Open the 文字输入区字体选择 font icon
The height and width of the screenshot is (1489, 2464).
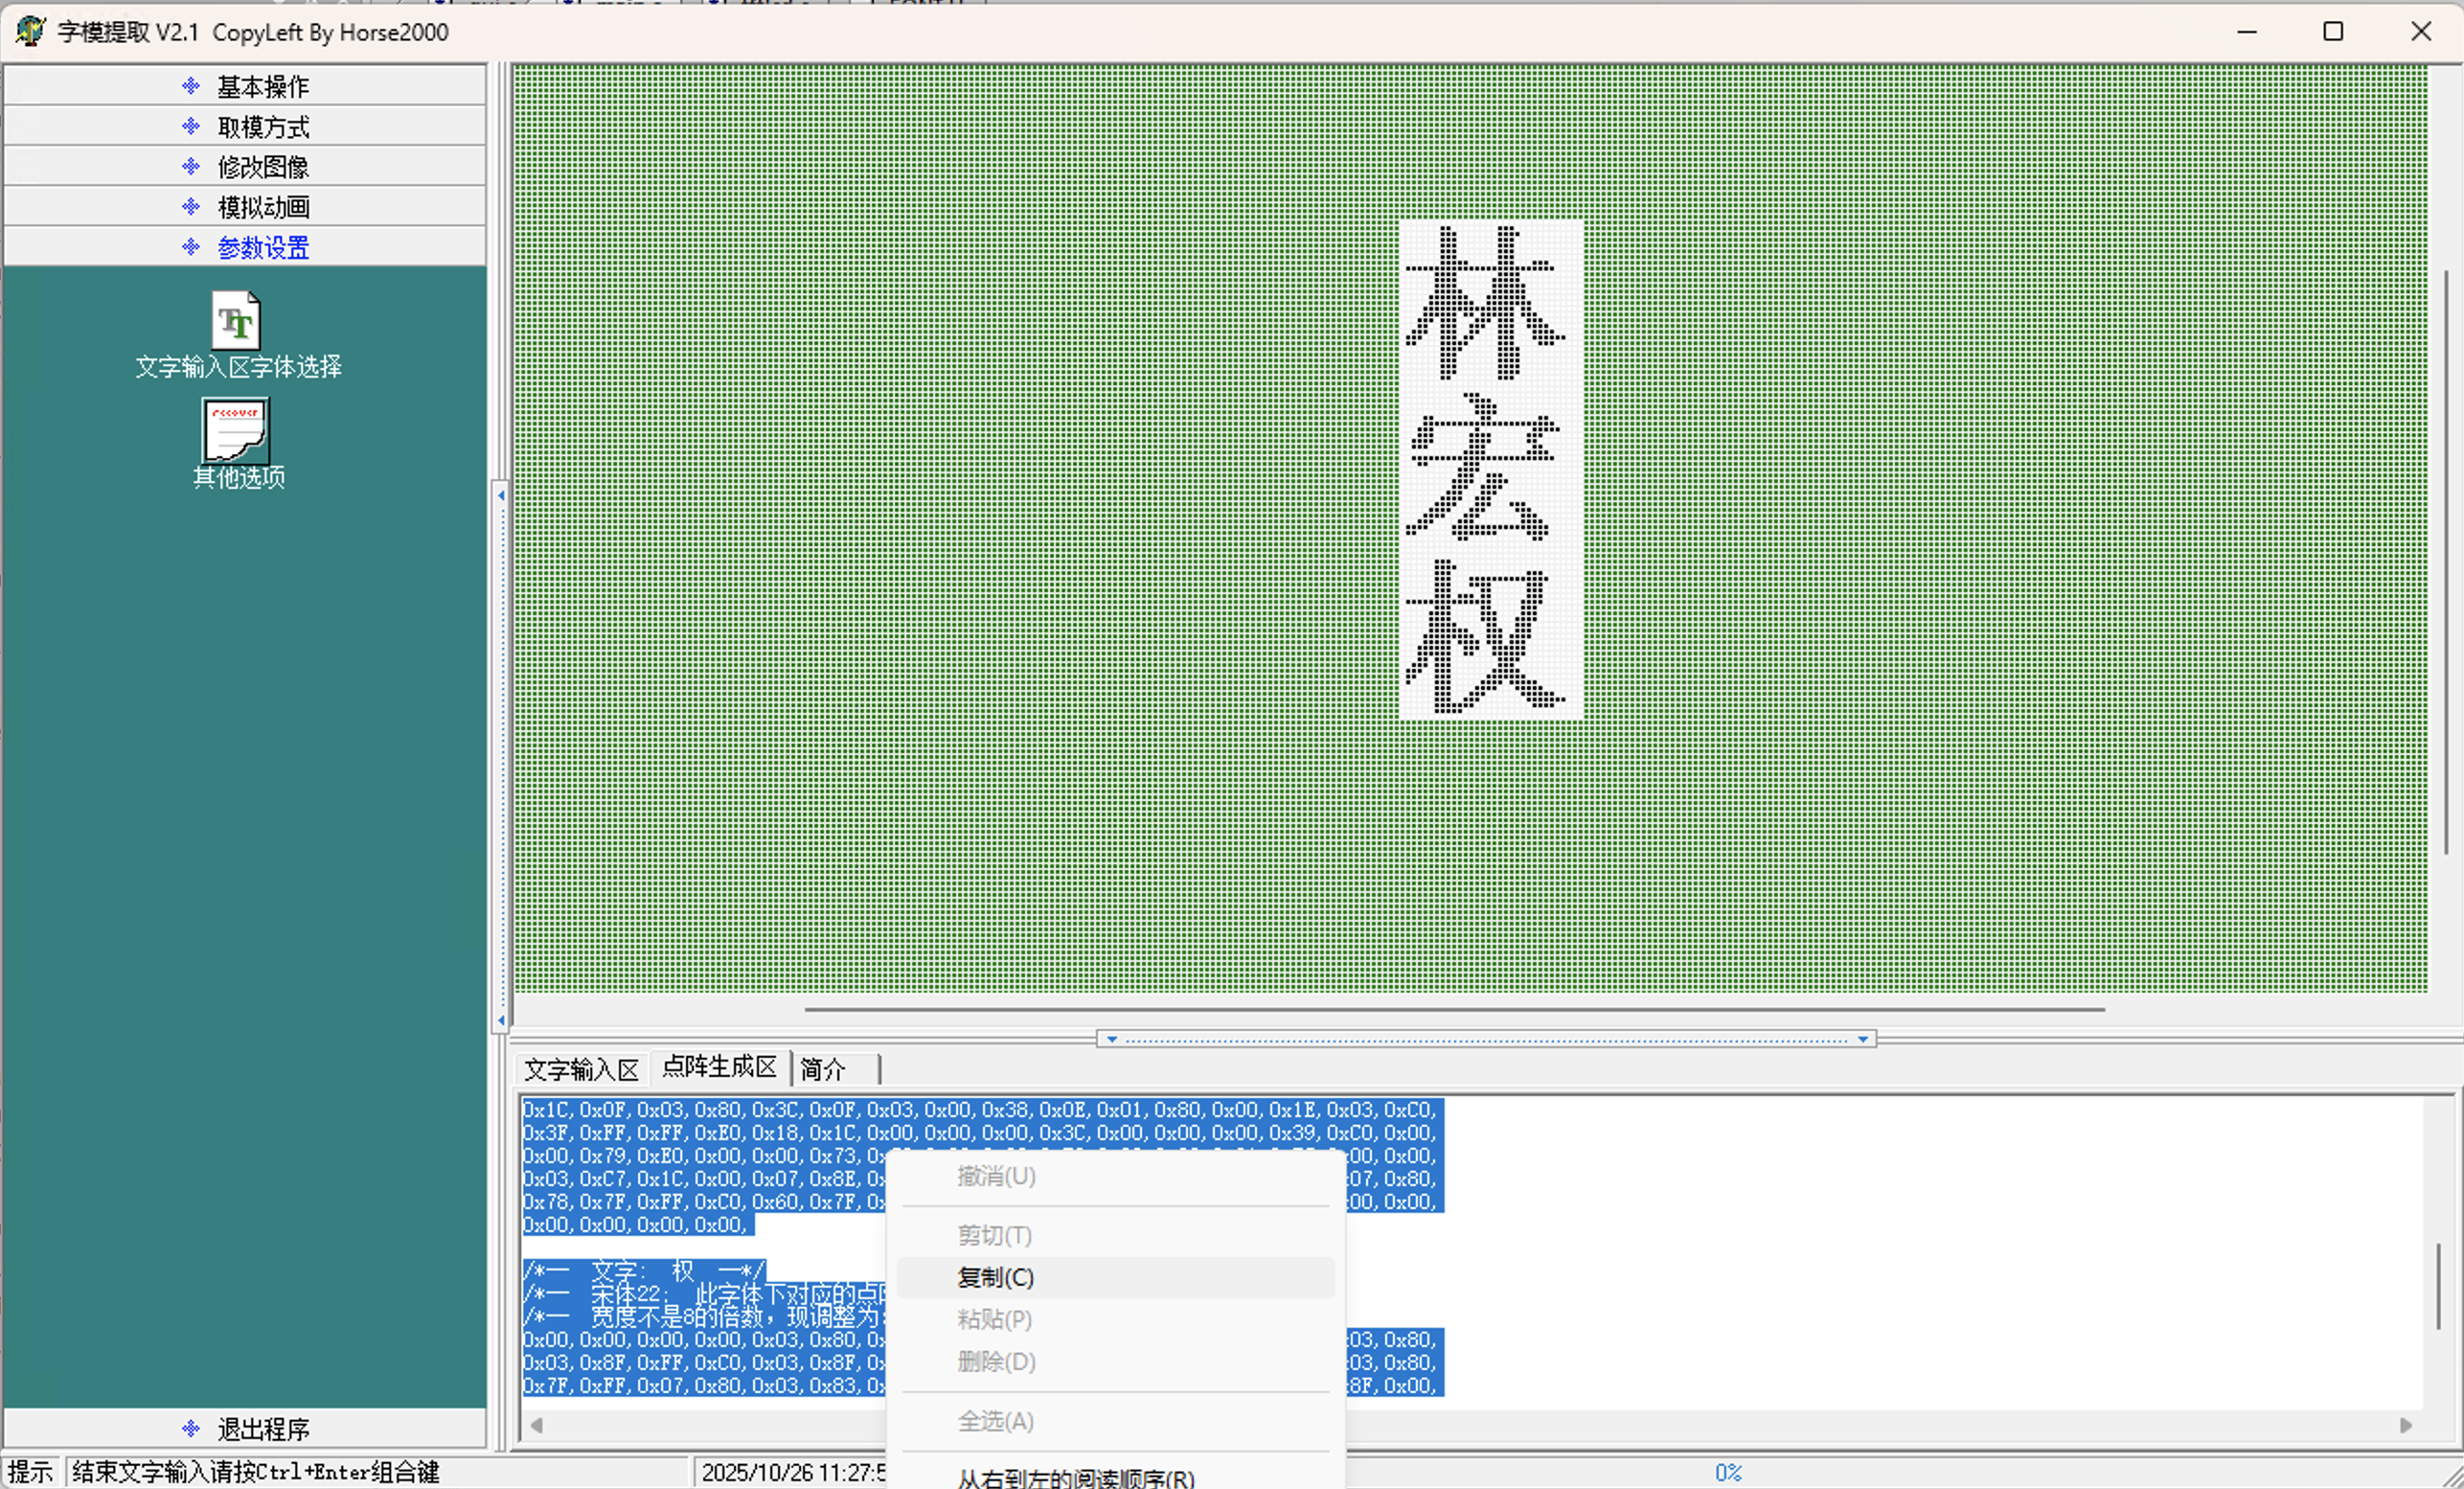pyautogui.click(x=236, y=320)
